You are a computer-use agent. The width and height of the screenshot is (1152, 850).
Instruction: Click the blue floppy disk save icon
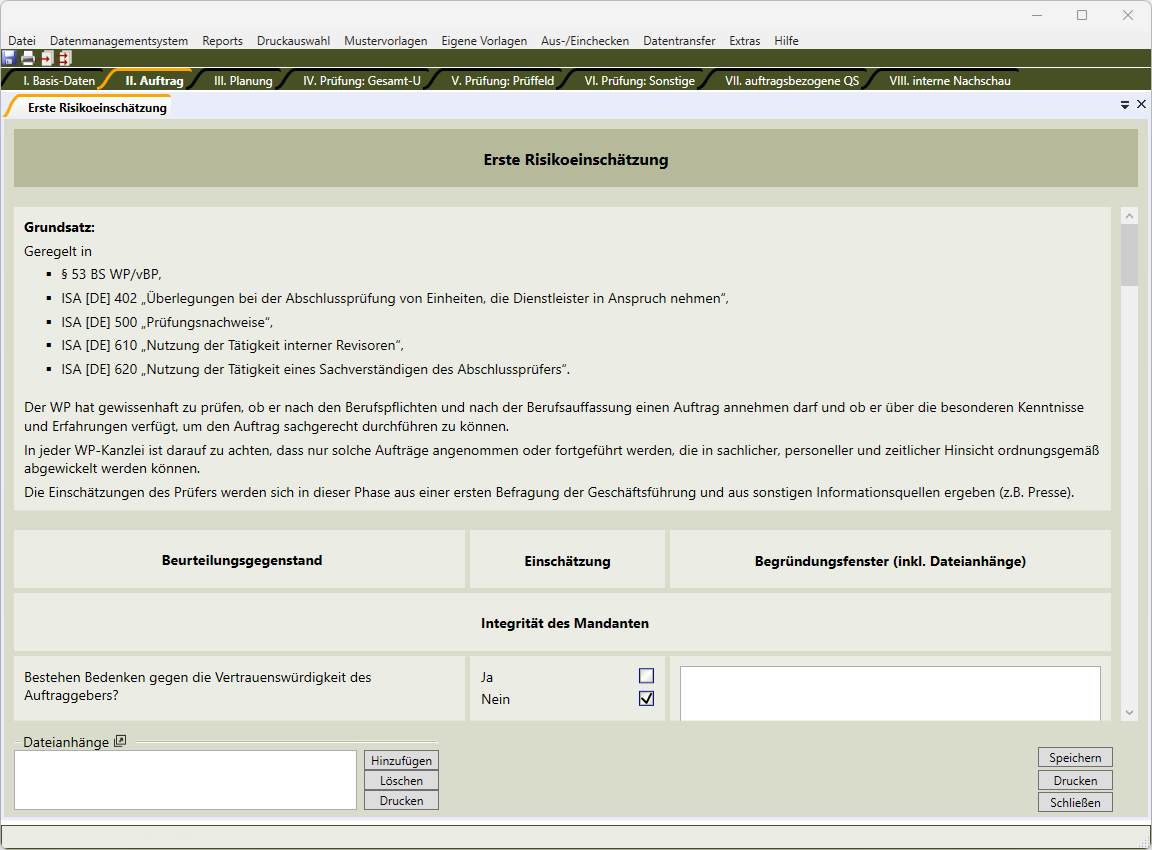(x=9, y=58)
